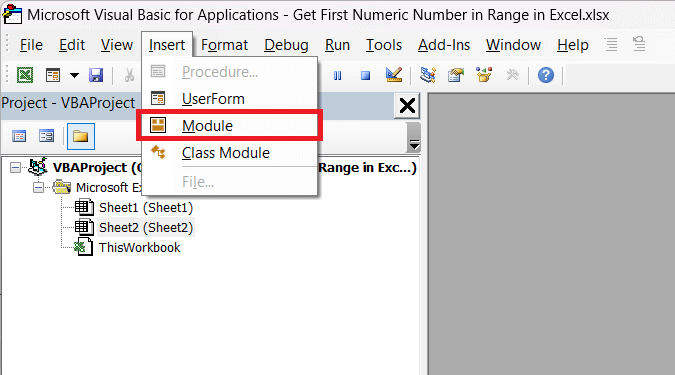Open Project Explorer toolbar icon

click(428, 75)
